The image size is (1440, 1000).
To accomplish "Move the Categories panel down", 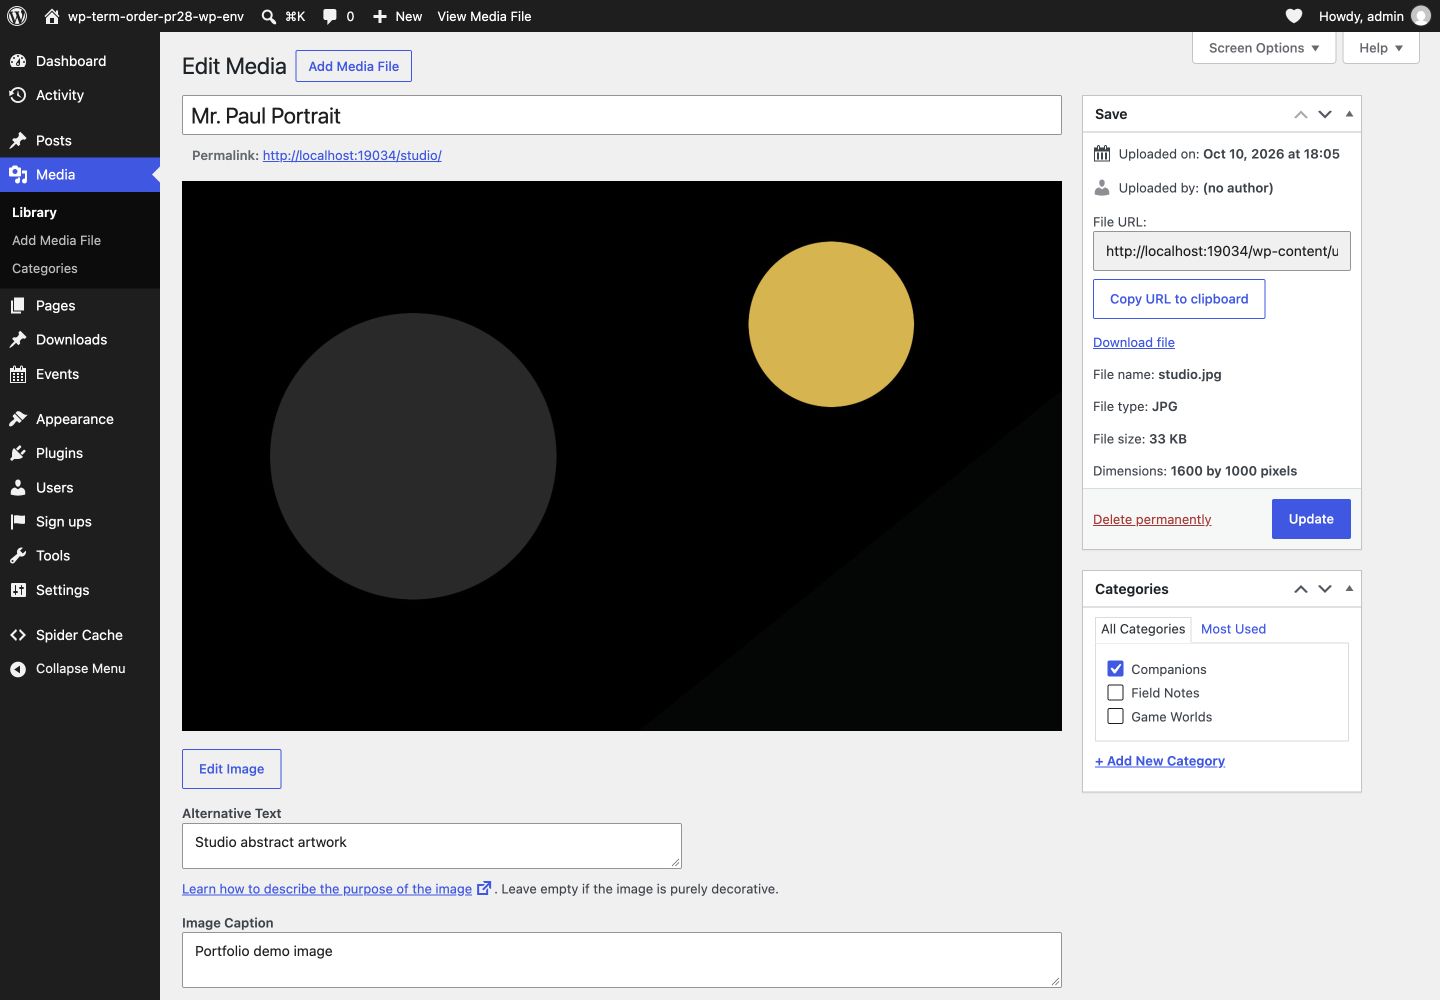I will pos(1325,589).
